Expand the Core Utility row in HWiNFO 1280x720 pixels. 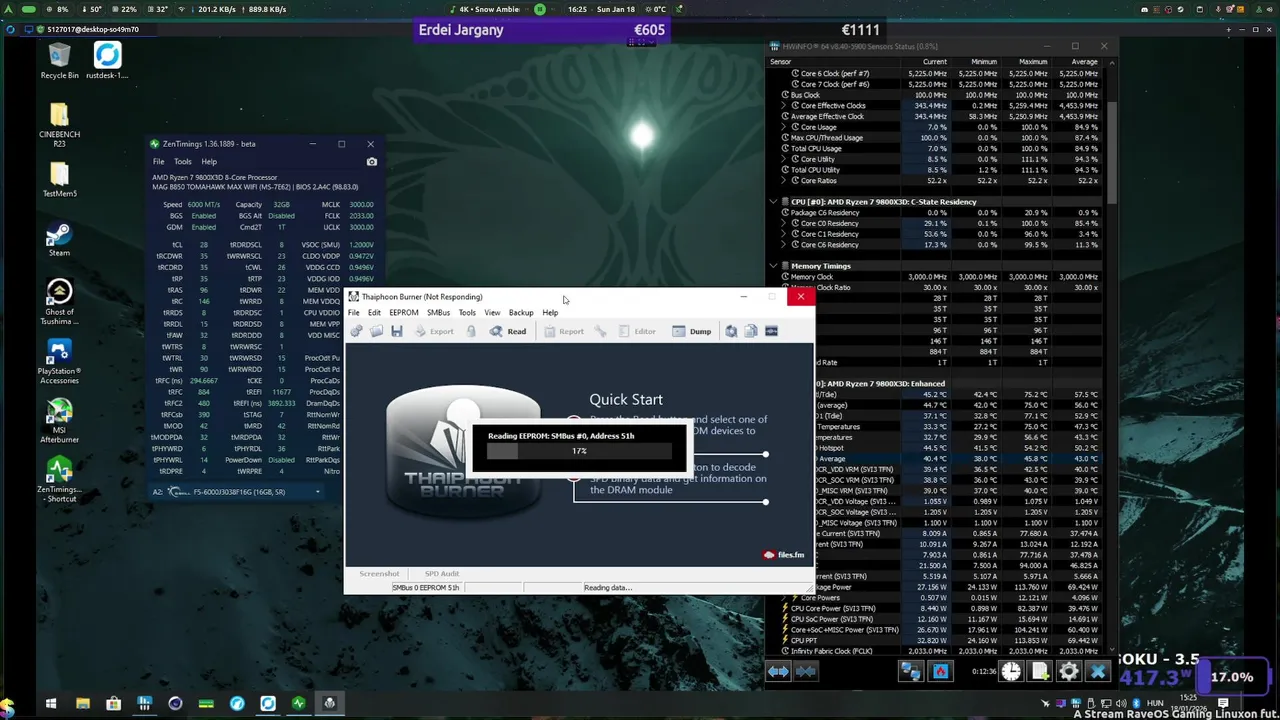pyautogui.click(x=785, y=159)
